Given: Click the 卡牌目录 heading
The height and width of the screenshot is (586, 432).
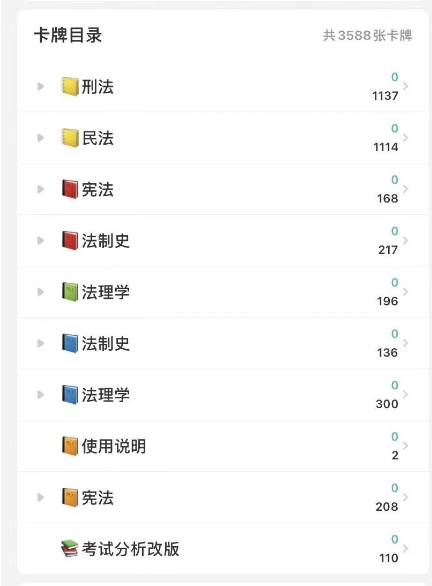Looking at the screenshot, I should [x=68, y=36].
